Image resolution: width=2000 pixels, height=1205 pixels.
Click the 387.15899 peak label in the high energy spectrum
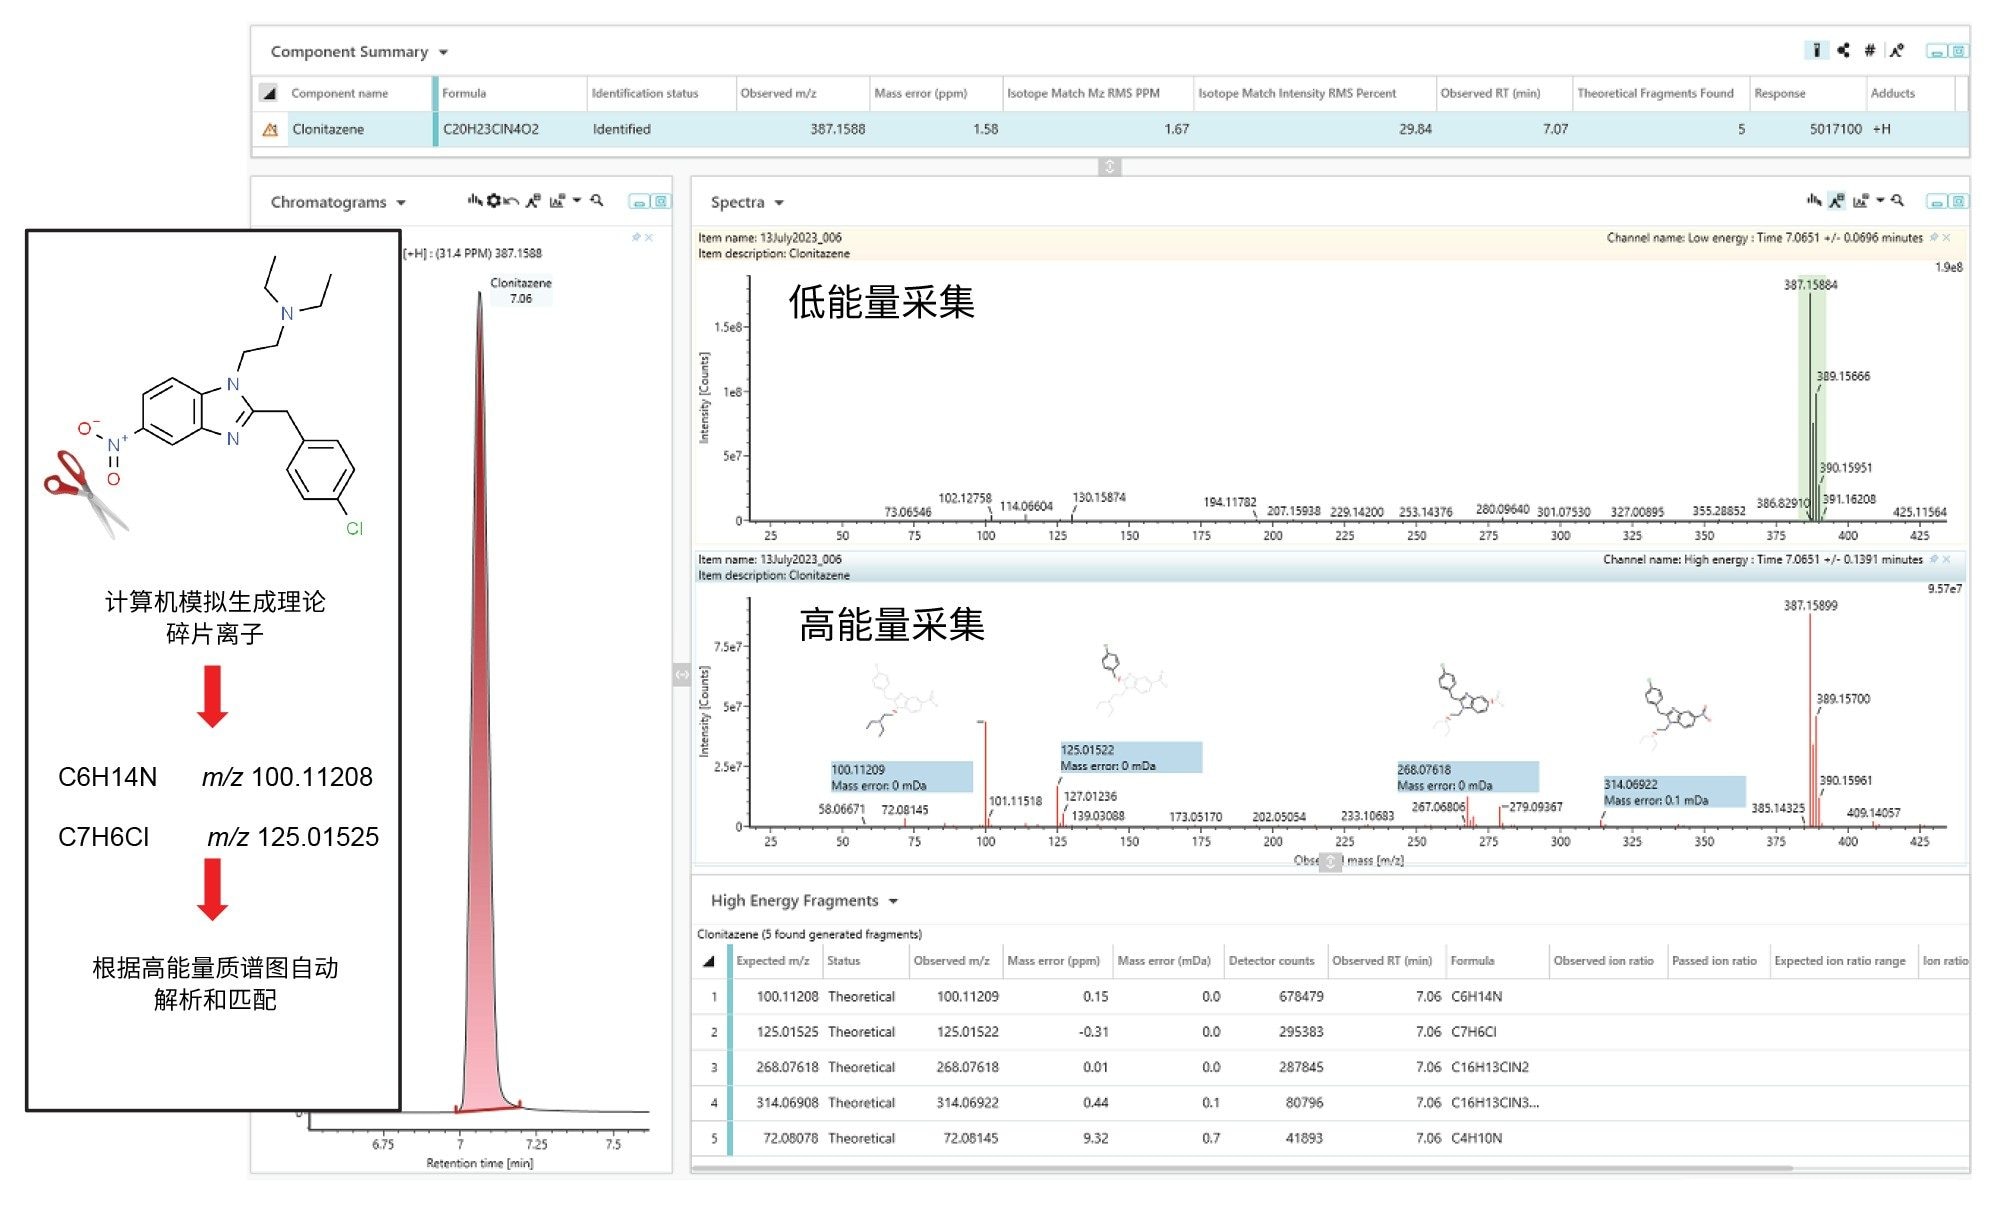1810,605
